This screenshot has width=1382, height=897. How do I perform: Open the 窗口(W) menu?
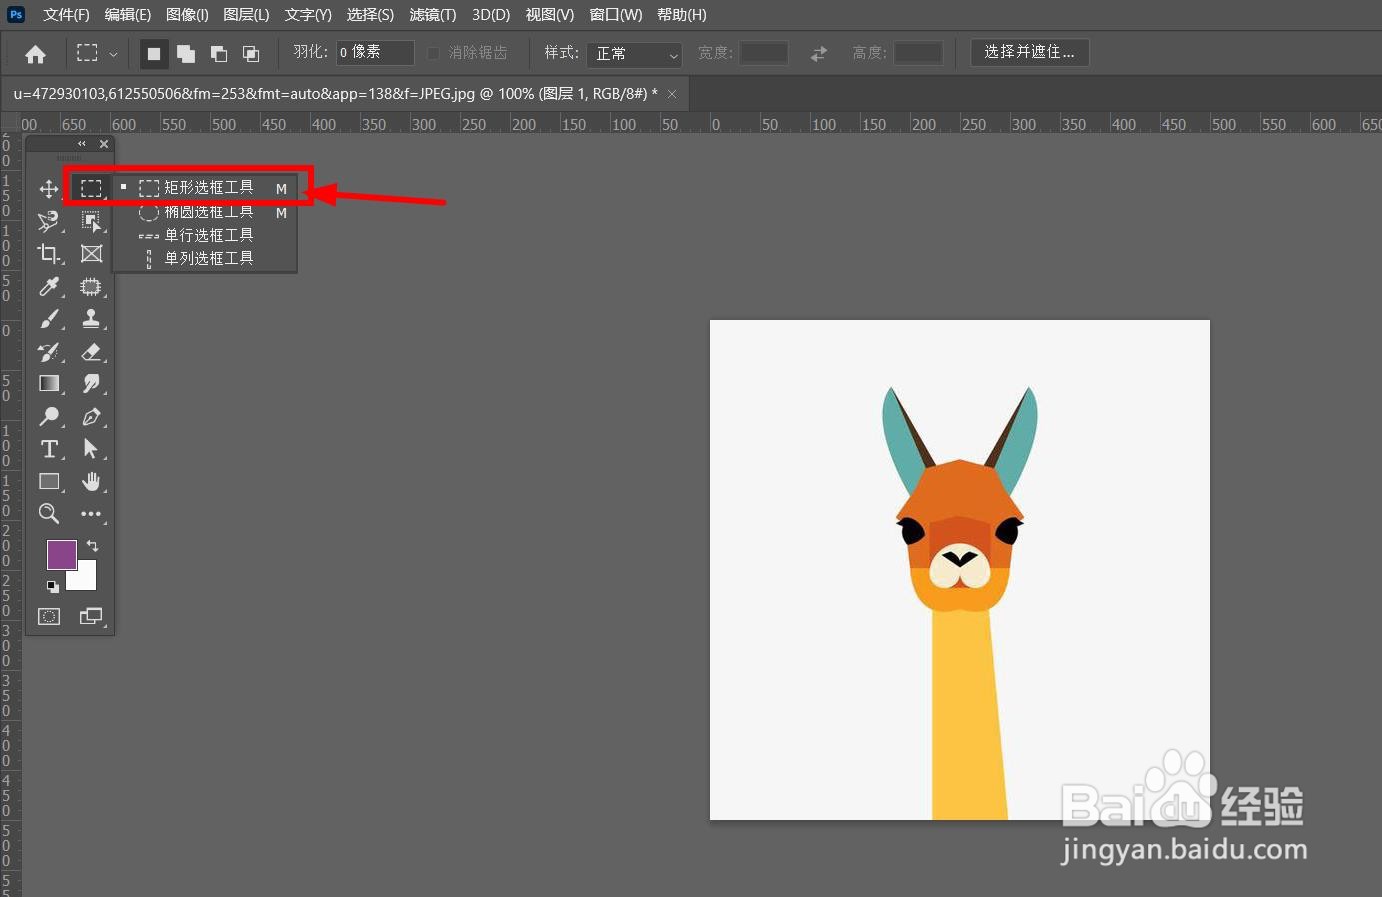click(x=615, y=15)
